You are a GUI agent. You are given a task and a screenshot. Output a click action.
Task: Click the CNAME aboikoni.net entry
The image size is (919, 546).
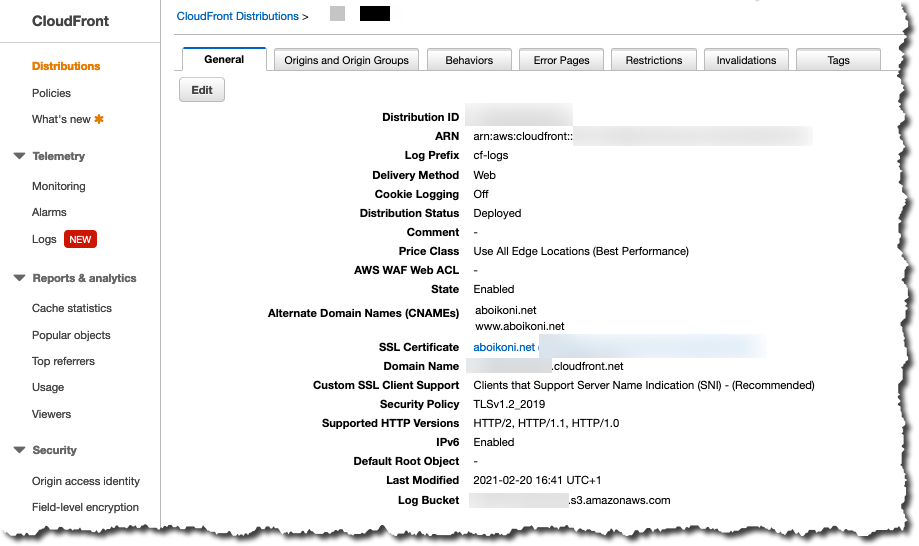click(505, 310)
